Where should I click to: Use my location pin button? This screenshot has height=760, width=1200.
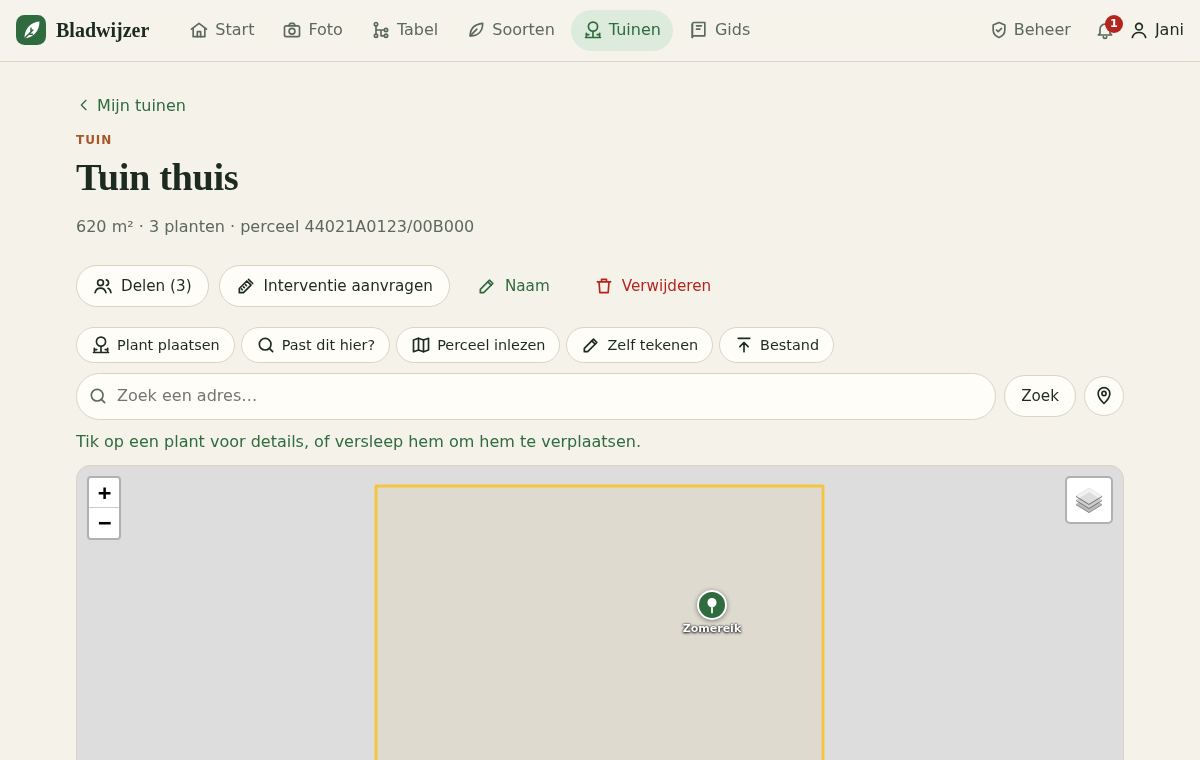[1104, 396]
